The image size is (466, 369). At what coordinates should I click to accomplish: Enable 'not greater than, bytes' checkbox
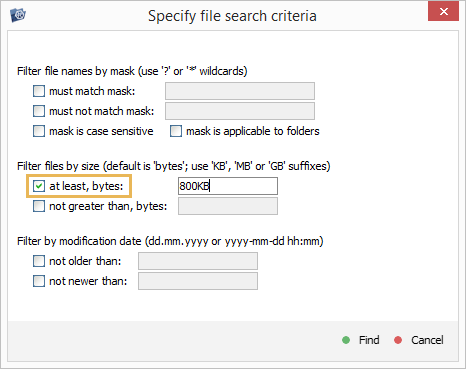[39, 206]
